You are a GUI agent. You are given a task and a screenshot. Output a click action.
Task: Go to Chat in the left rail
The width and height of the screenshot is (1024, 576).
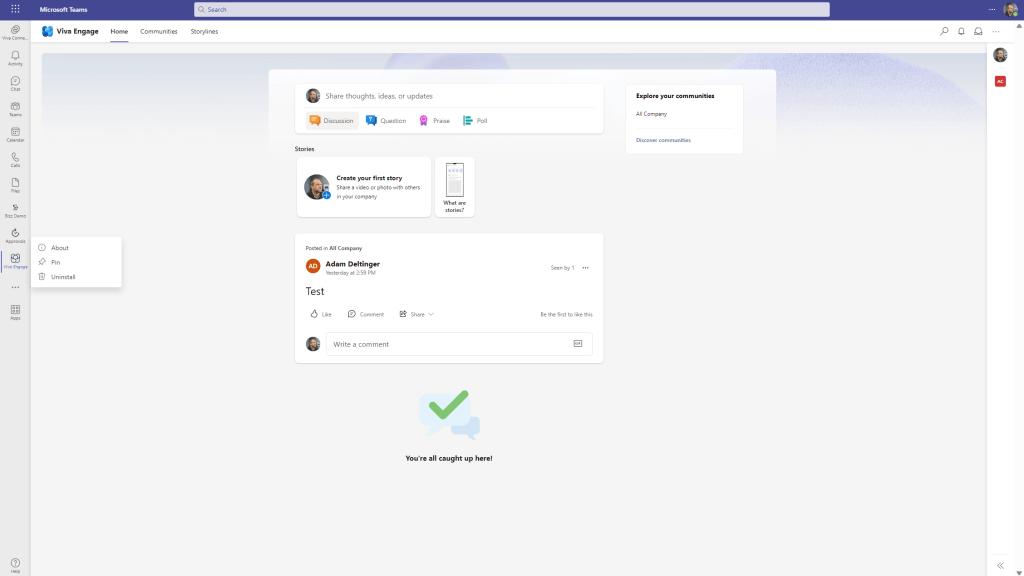tap(15, 83)
